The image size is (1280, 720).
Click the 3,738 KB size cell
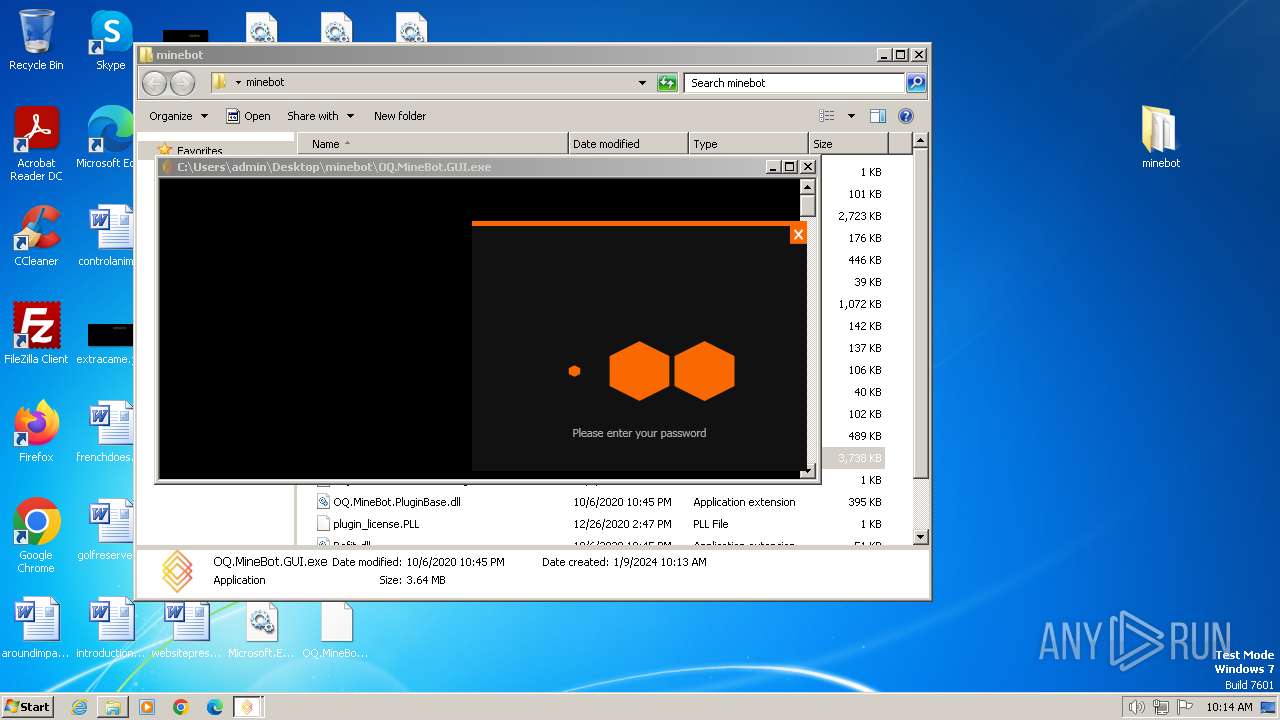pyautogui.click(x=859, y=458)
